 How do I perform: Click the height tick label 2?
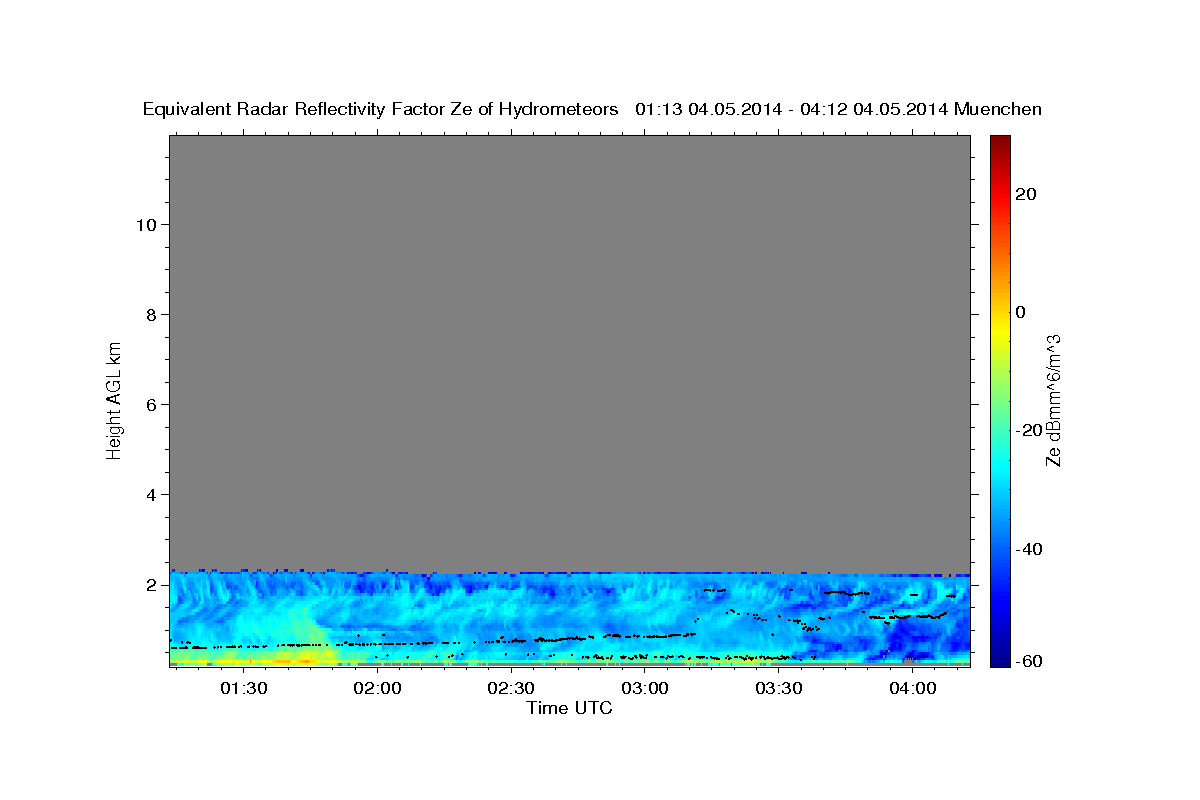pos(149,584)
